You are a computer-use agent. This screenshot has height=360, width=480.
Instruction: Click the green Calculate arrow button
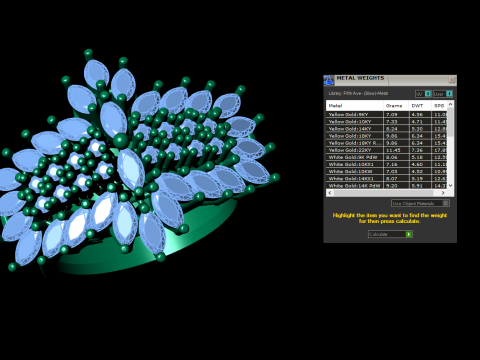click(x=409, y=234)
